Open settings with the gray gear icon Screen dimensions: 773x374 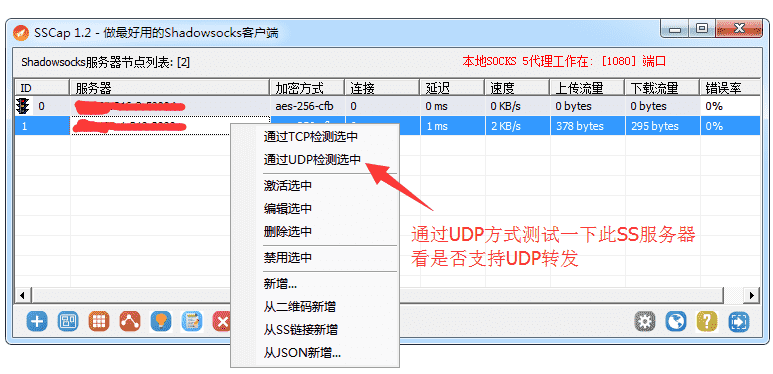click(645, 322)
